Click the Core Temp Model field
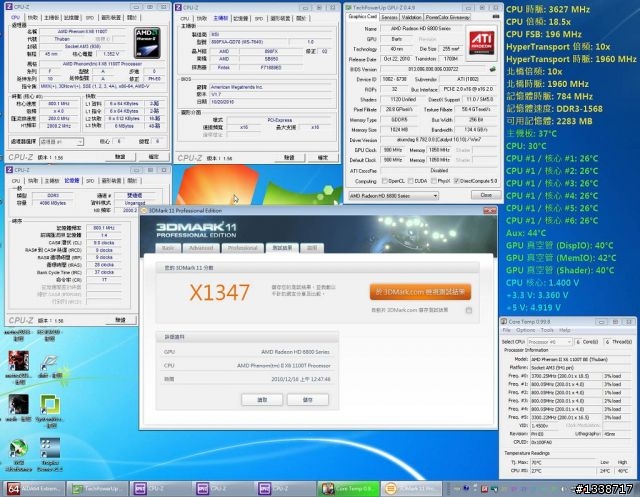 581,359
